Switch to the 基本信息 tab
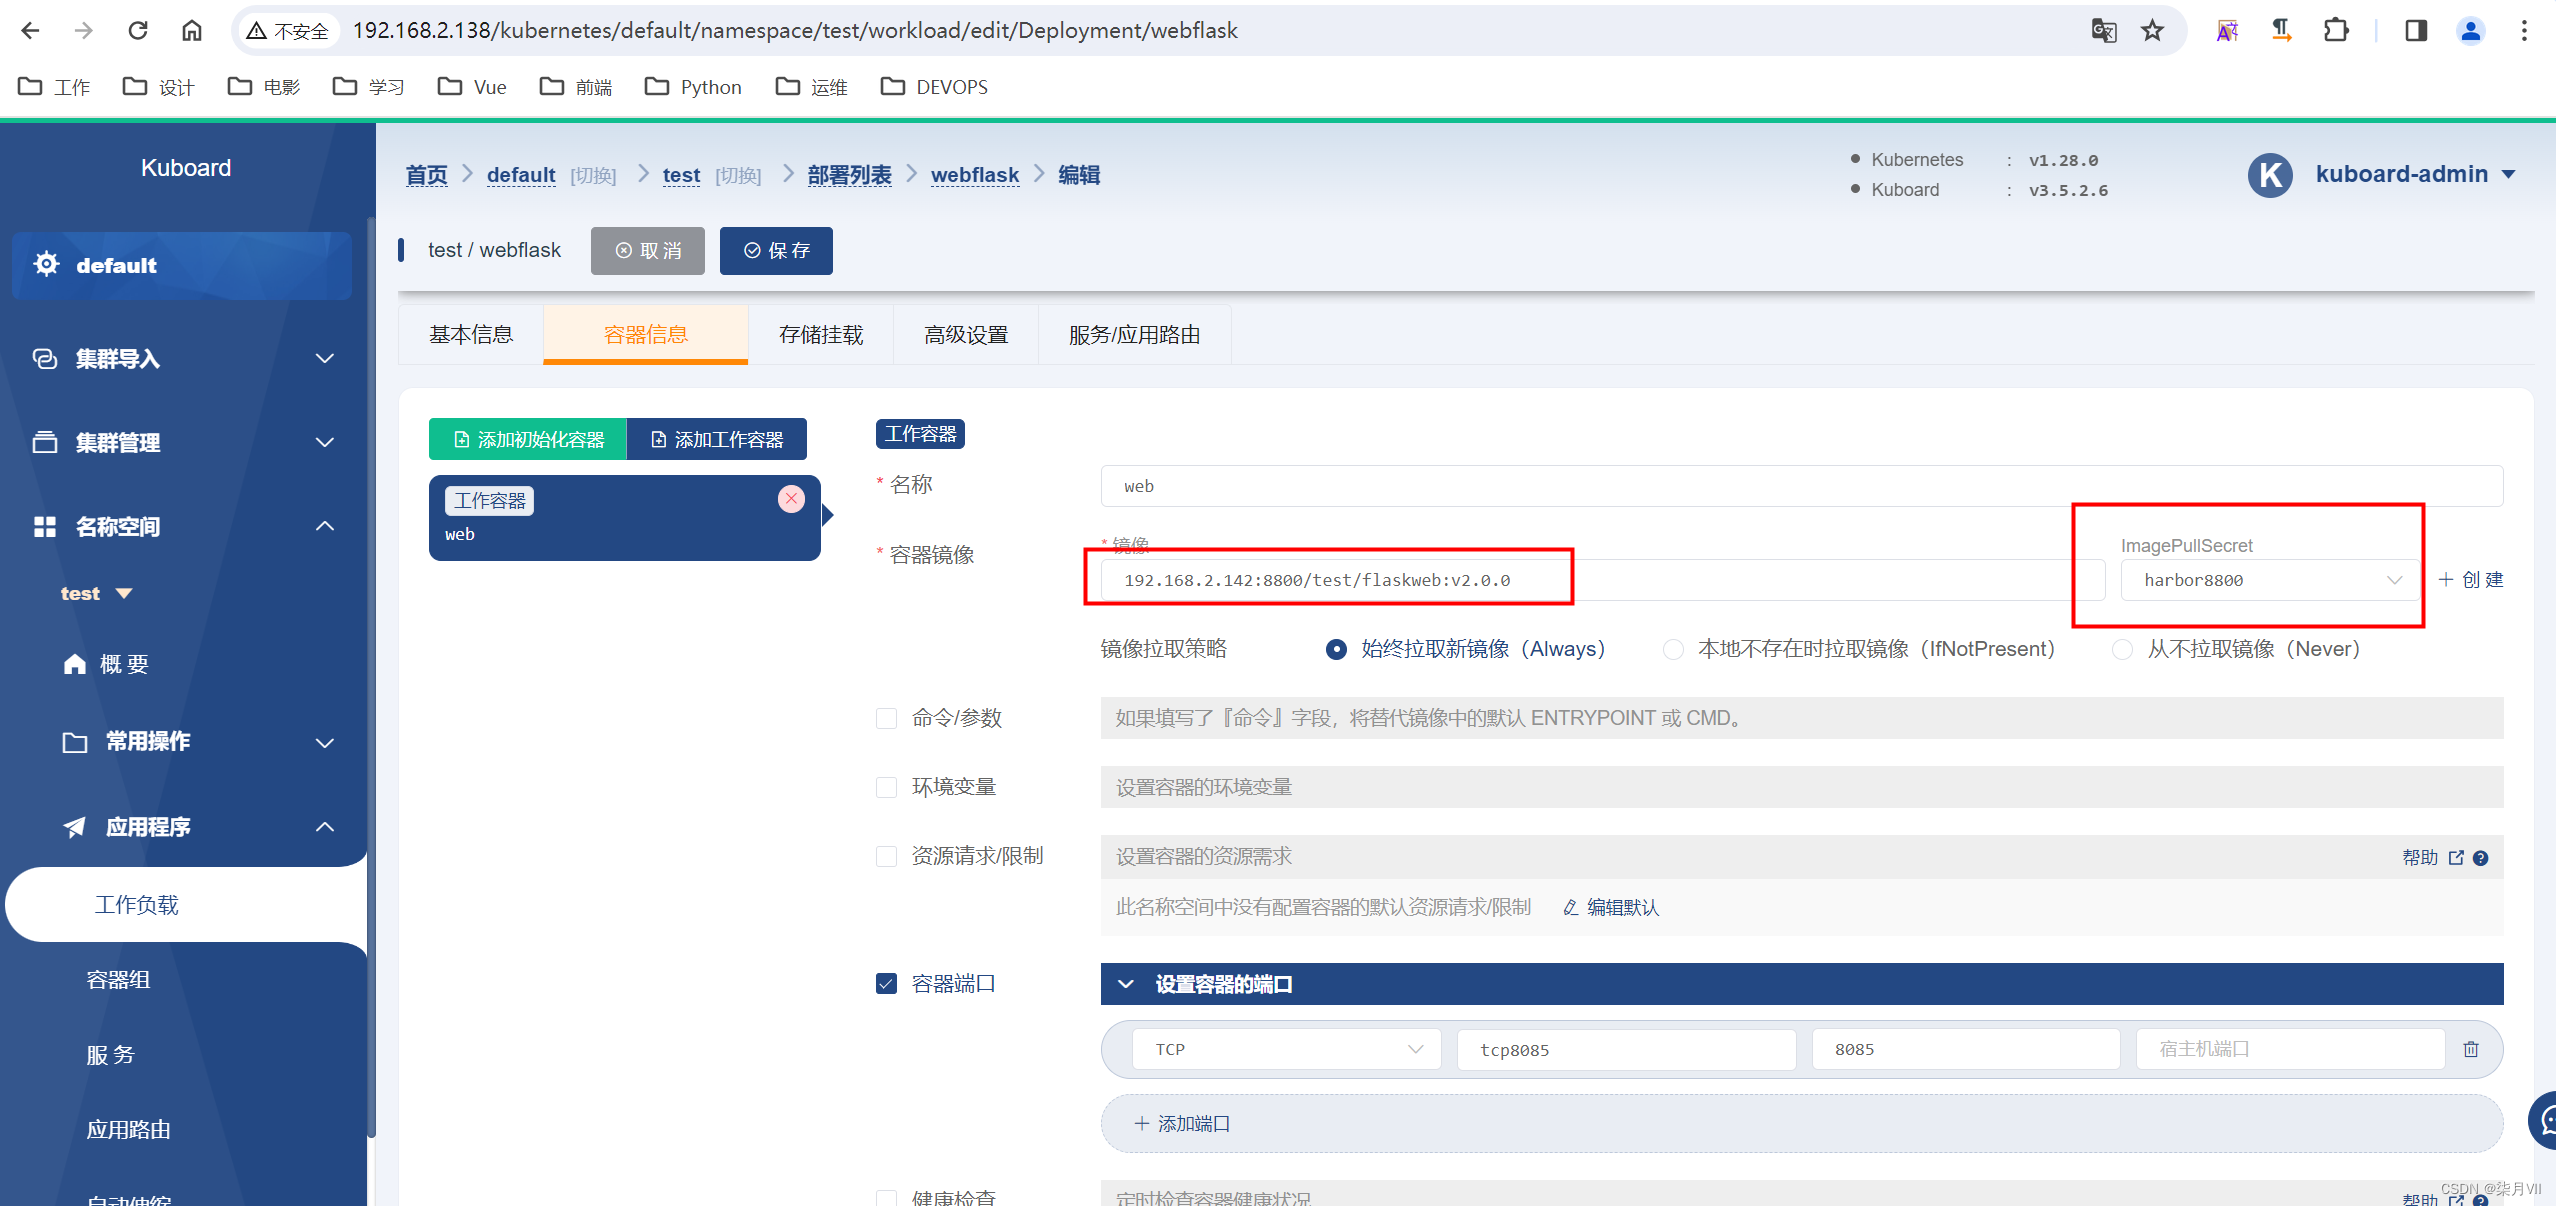2556x1206 pixels. (471, 335)
